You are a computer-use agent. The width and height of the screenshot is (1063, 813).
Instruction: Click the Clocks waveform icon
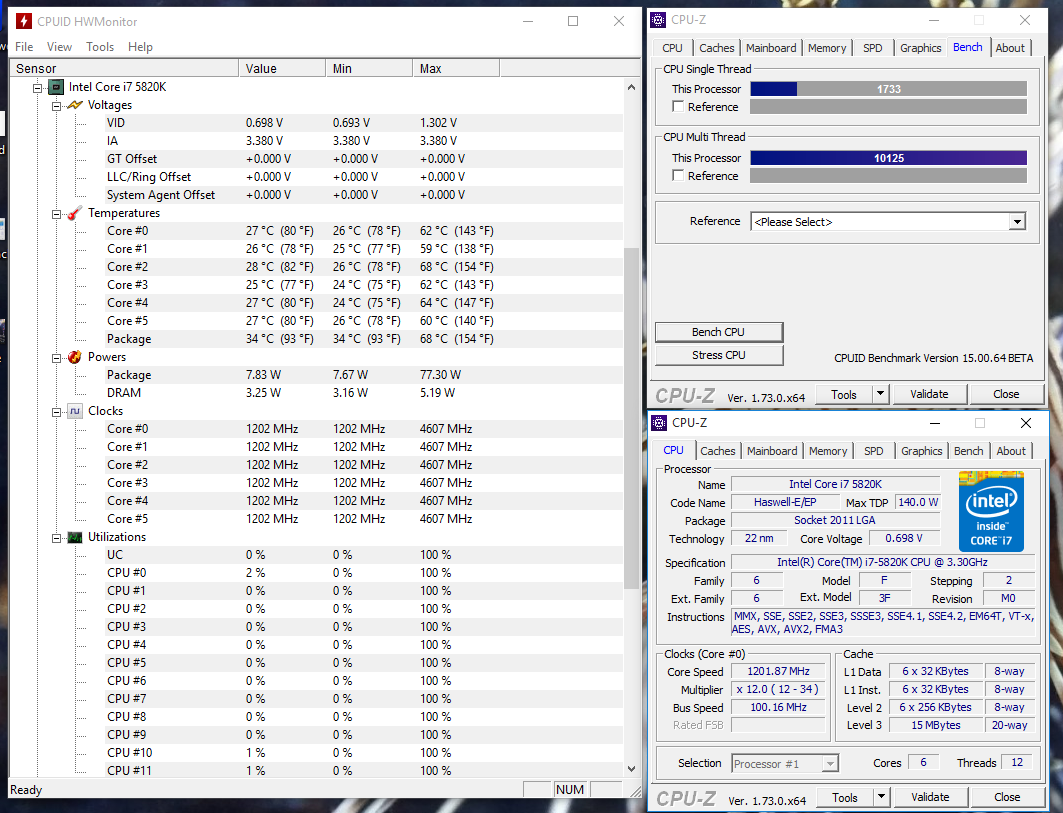pyautogui.click(x=75, y=411)
